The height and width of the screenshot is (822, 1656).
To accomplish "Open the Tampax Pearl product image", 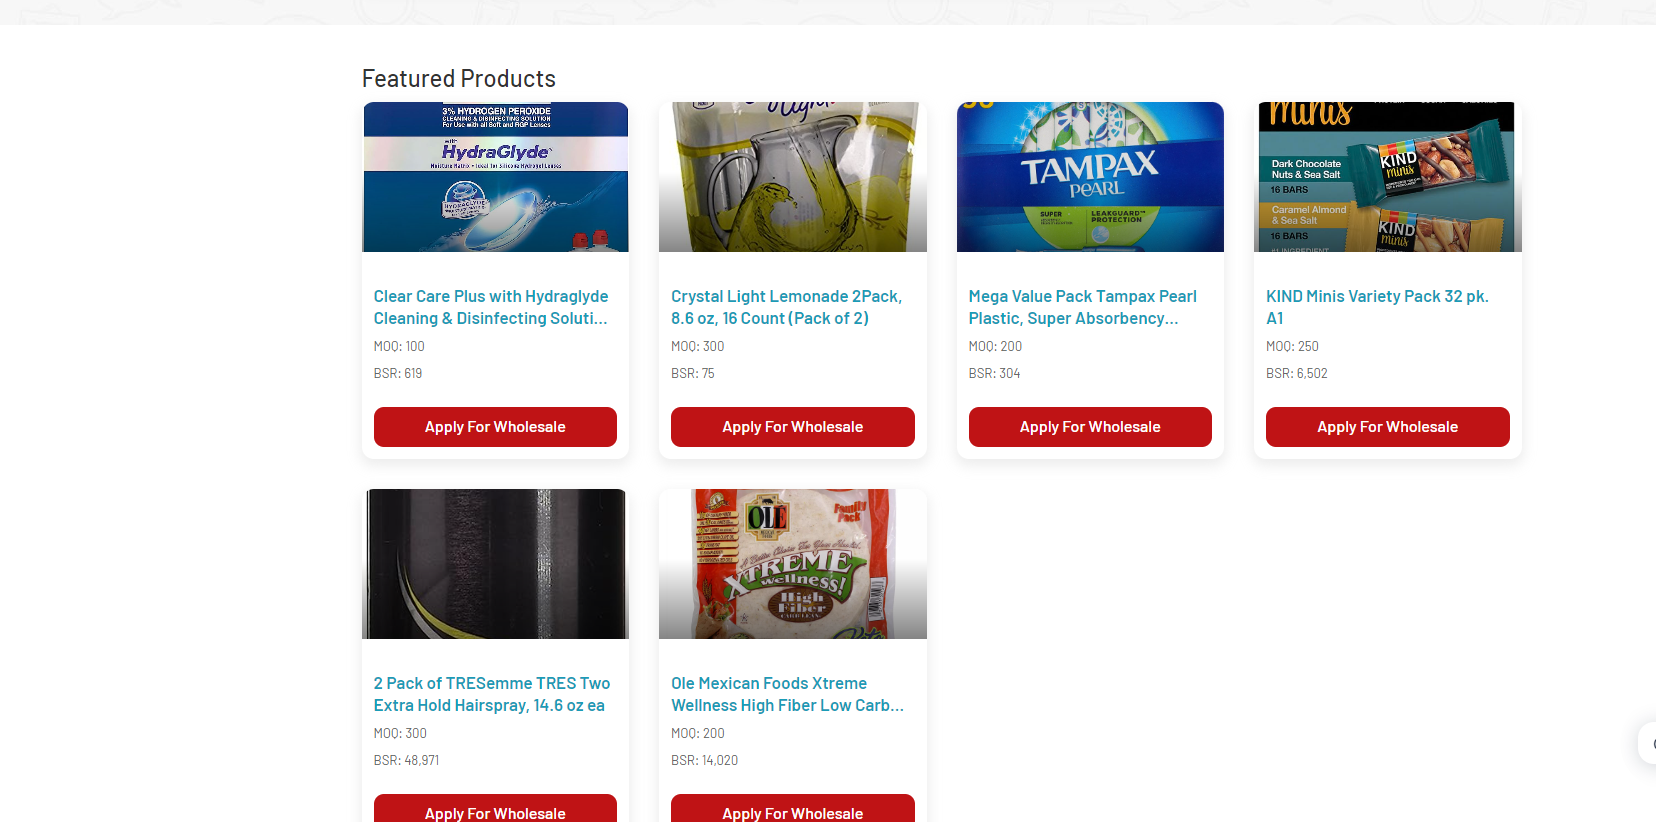I will 1090,177.
